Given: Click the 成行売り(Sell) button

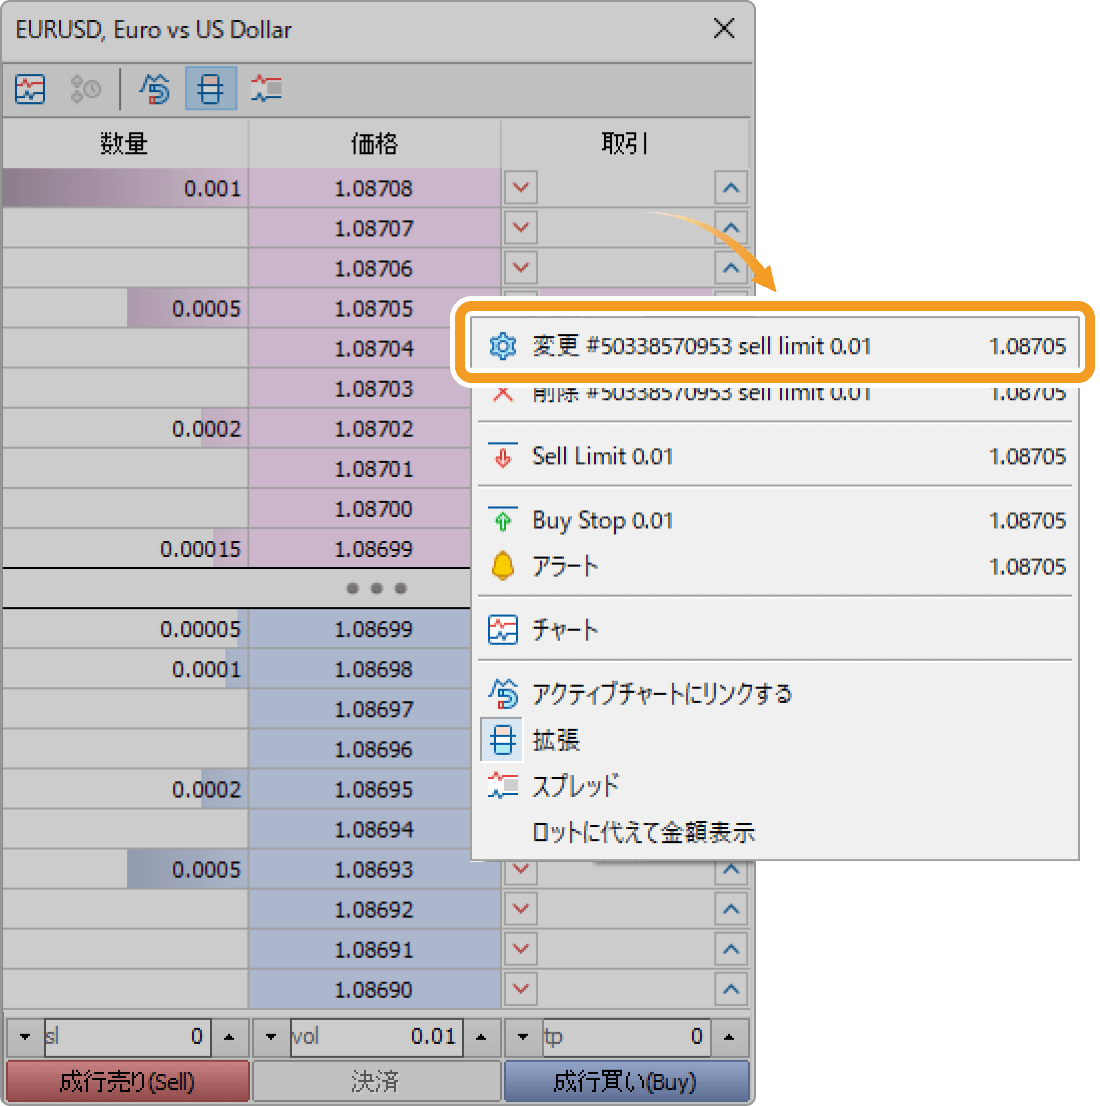Looking at the screenshot, I should pos(128,1081).
